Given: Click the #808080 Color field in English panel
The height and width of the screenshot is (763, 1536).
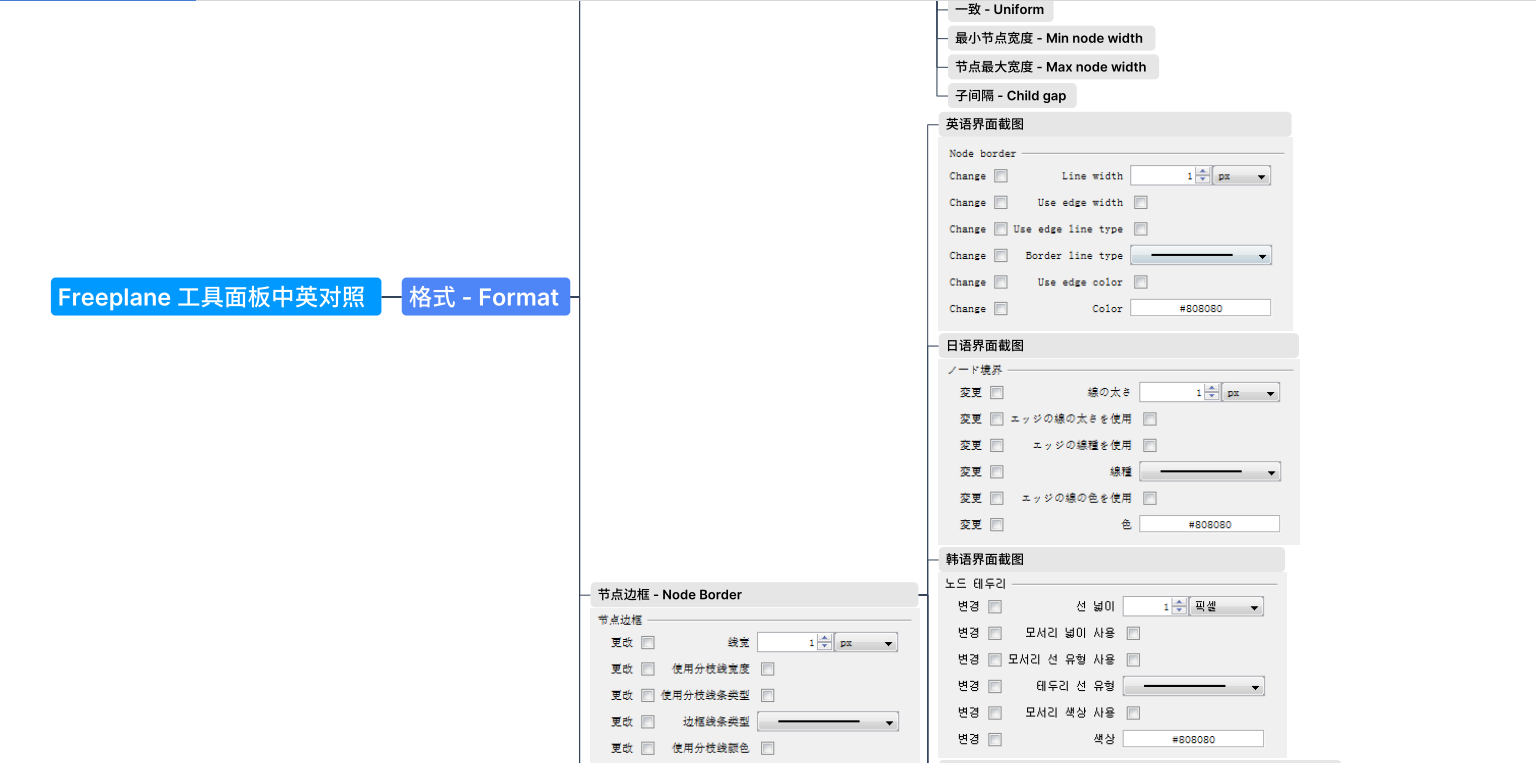Looking at the screenshot, I should point(1200,309).
